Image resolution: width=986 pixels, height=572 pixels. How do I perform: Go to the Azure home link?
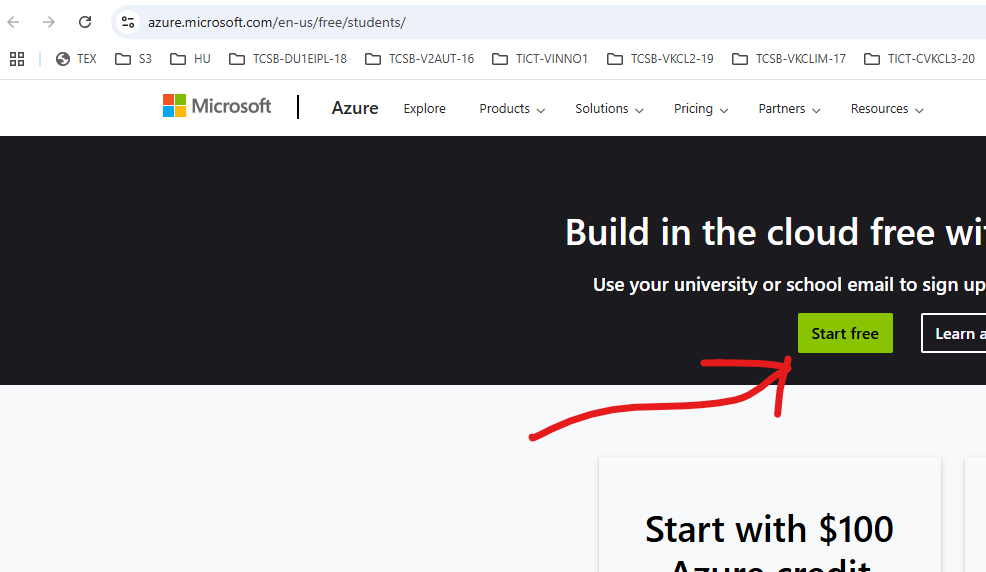tap(355, 108)
